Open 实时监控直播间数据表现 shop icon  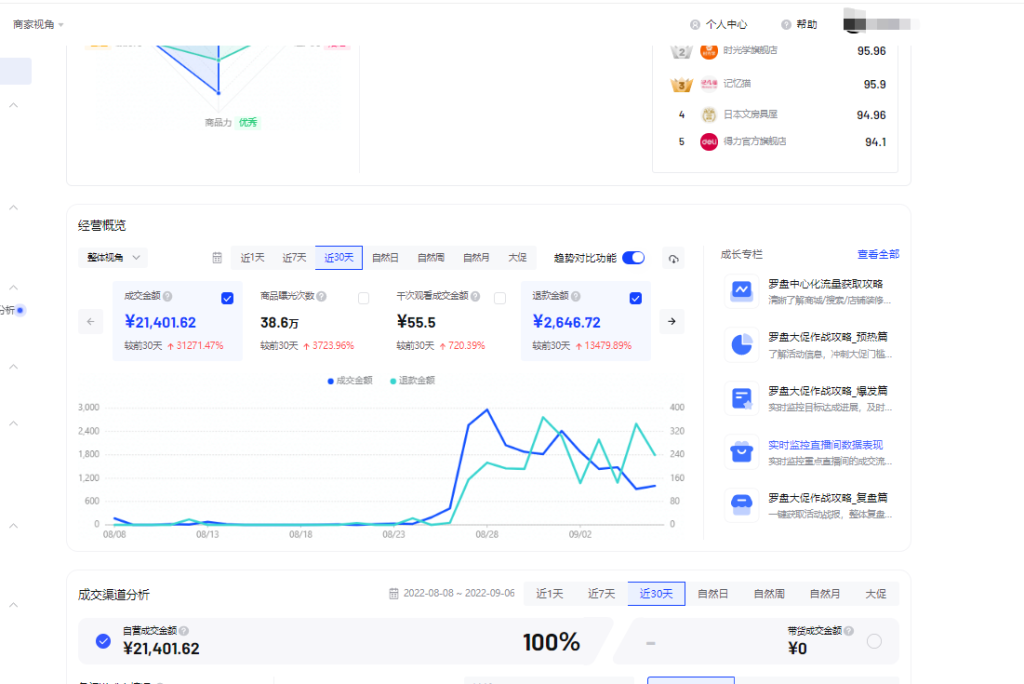(741, 451)
